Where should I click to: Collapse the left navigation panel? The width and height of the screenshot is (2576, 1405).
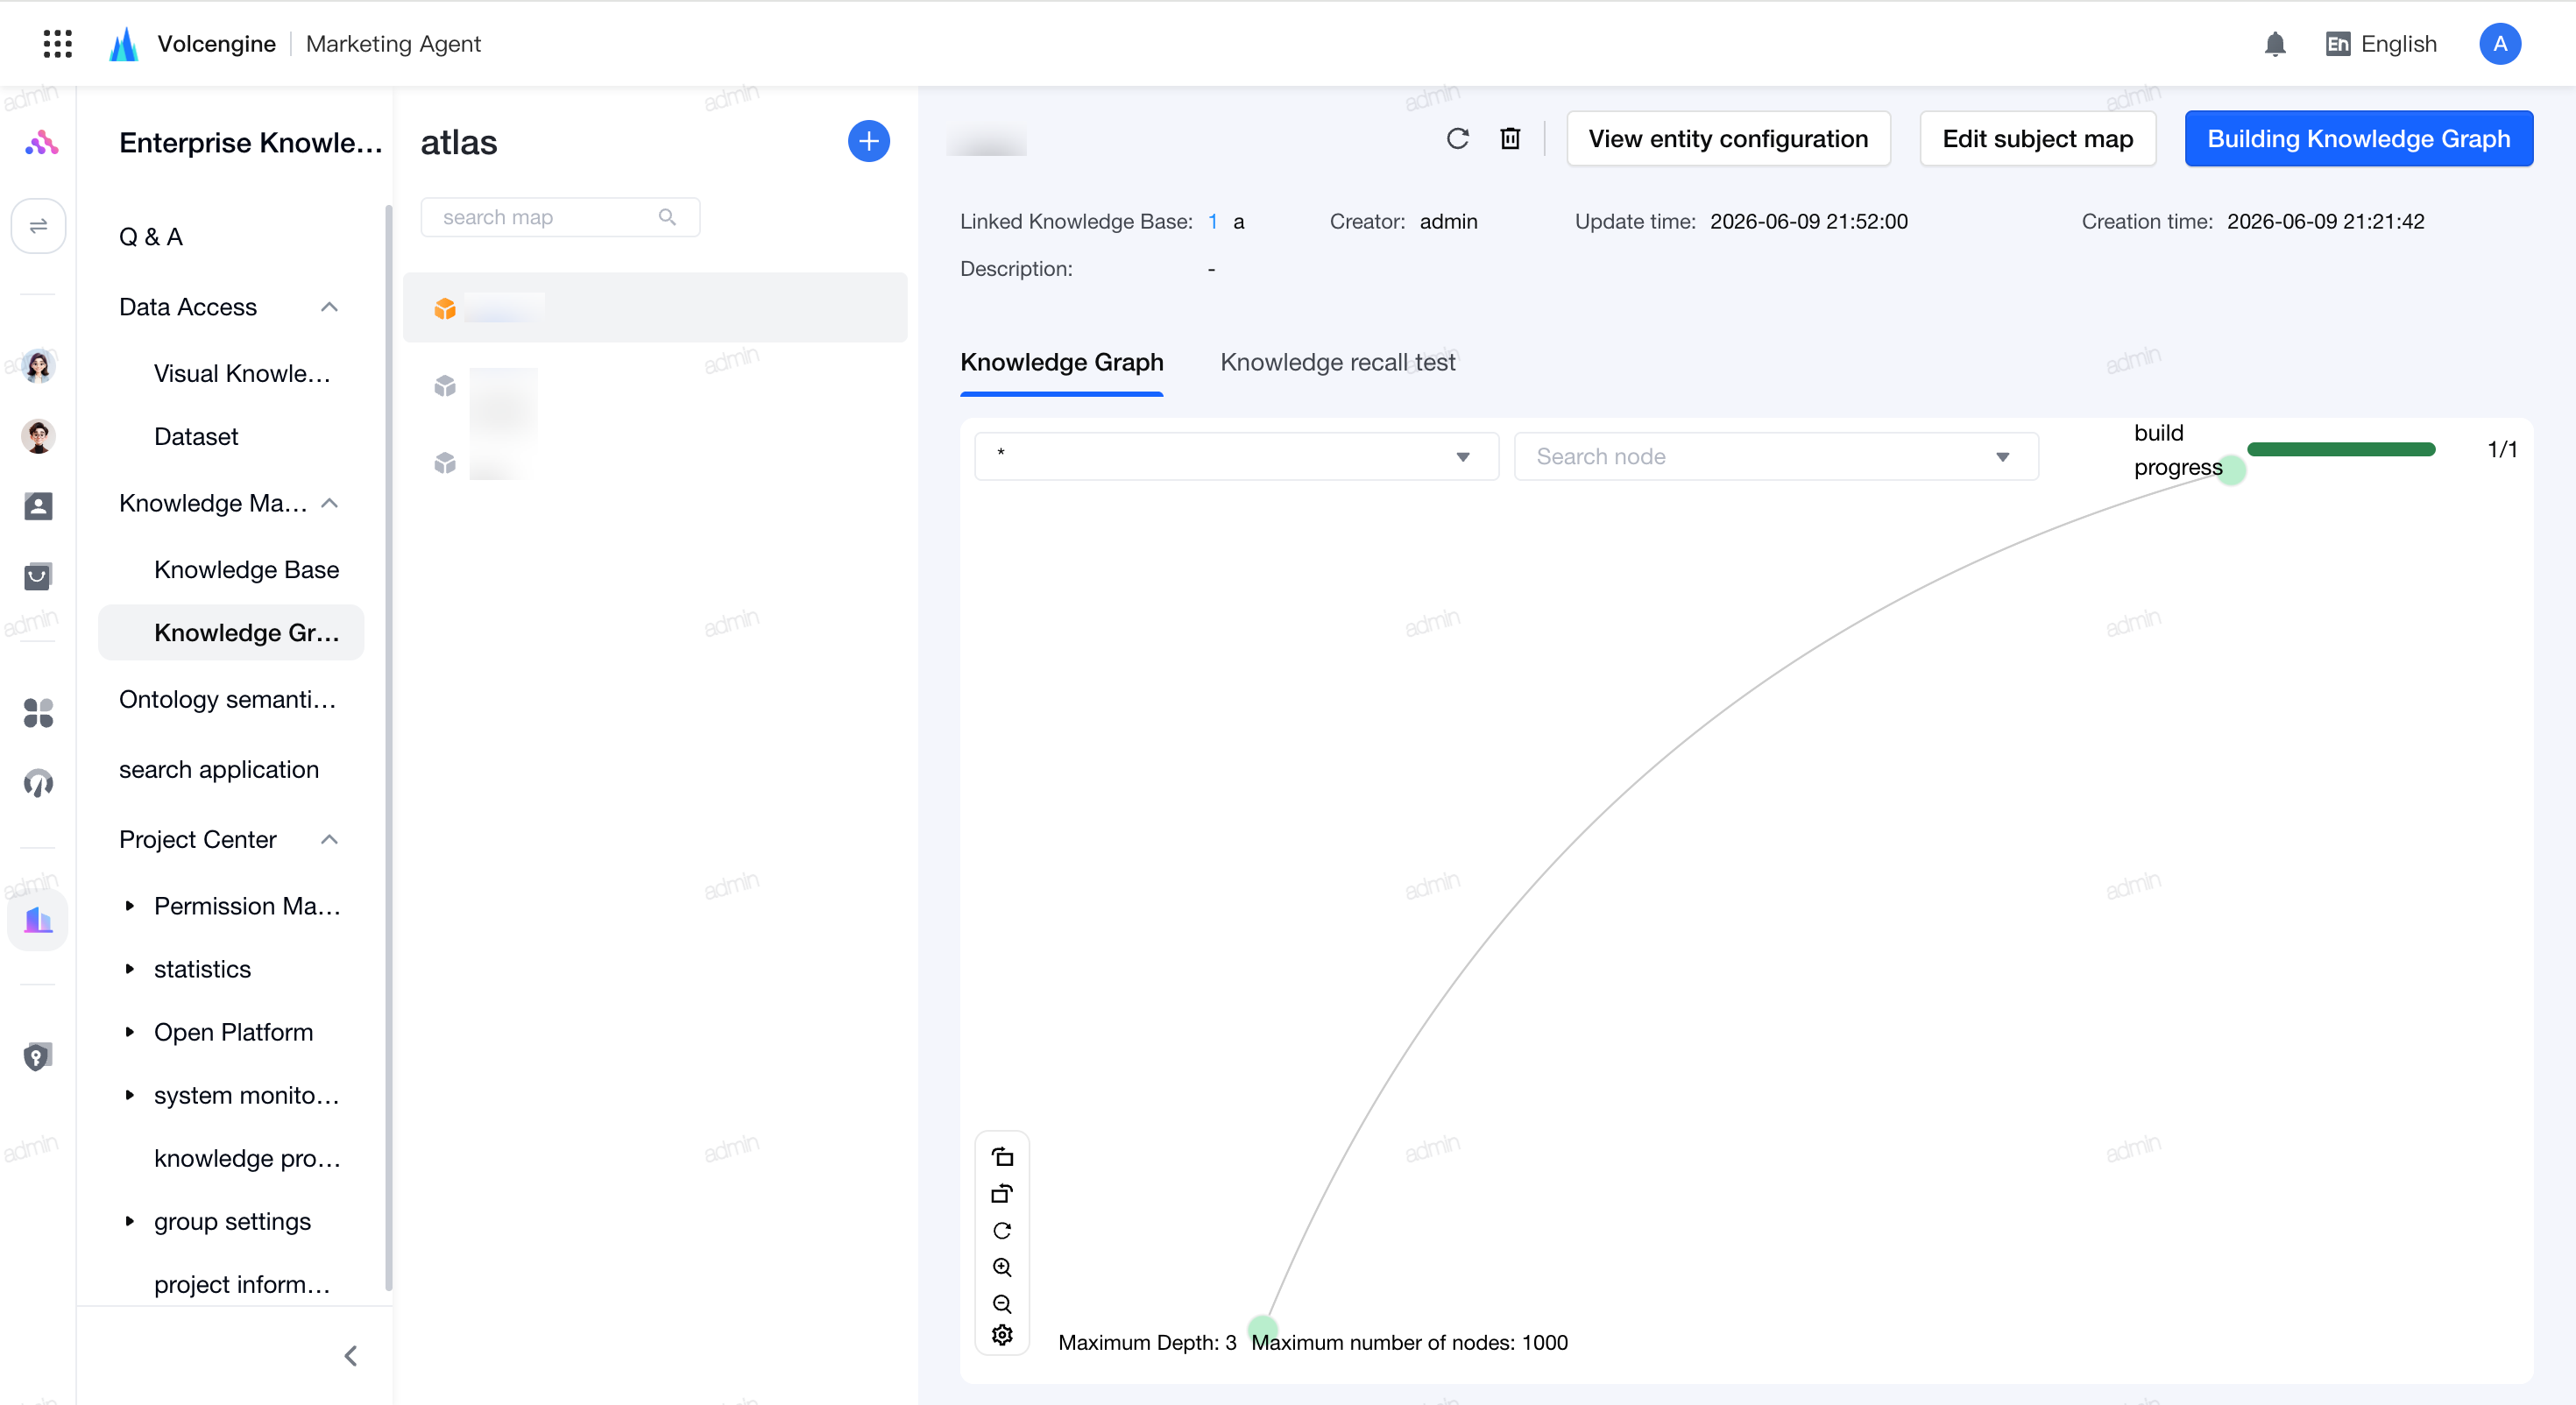(350, 1356)
